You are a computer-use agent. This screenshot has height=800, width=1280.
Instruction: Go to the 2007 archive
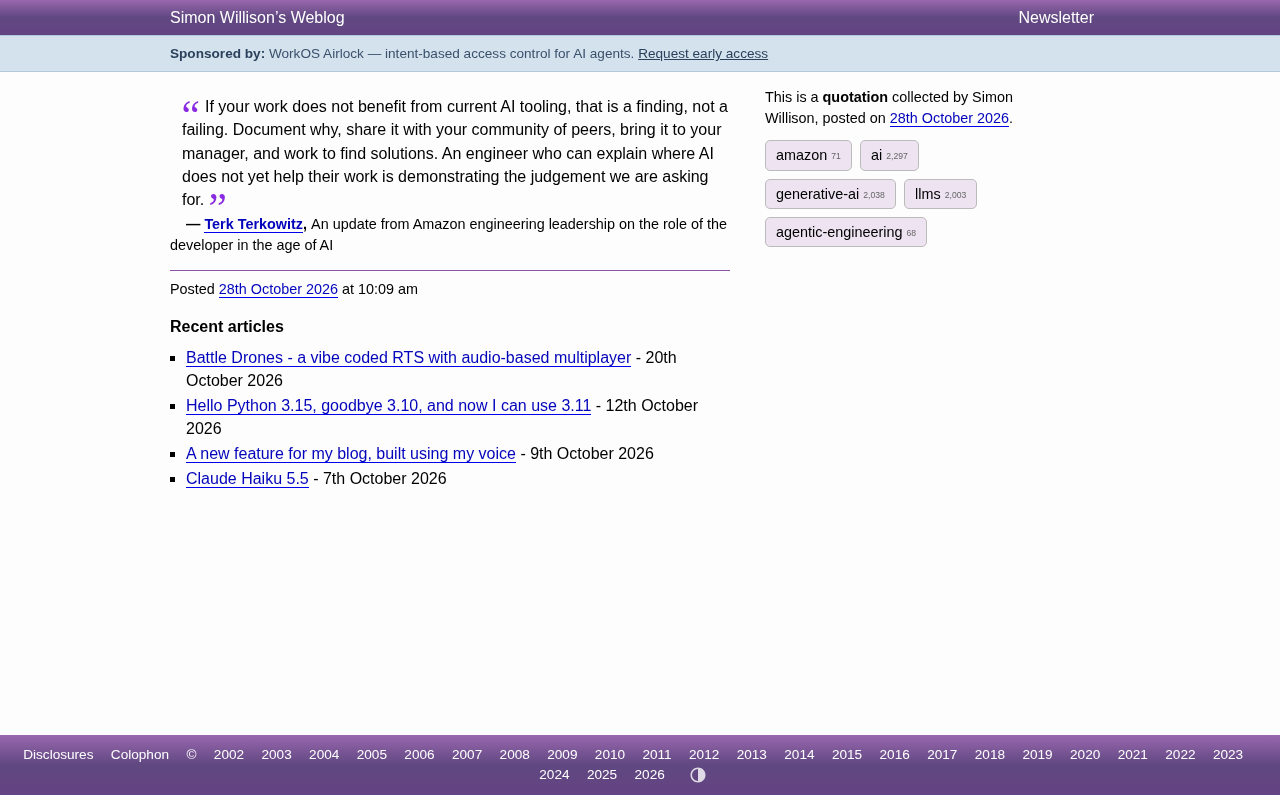(x=467, y=755)
